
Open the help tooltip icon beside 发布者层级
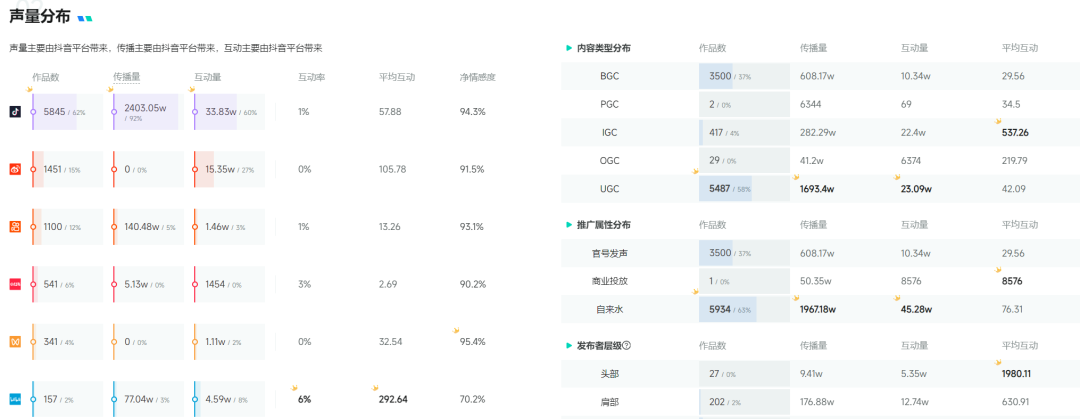[x=626, y=345]
